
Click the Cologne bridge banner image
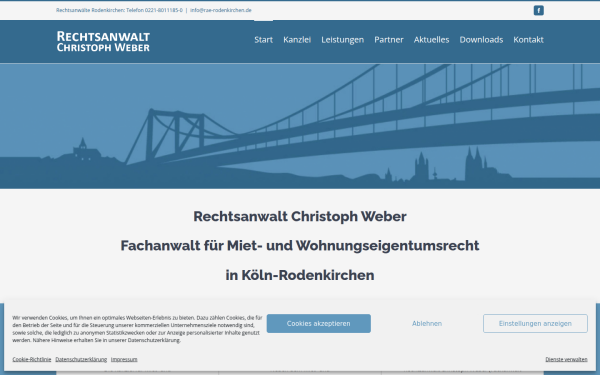point(300,126)
